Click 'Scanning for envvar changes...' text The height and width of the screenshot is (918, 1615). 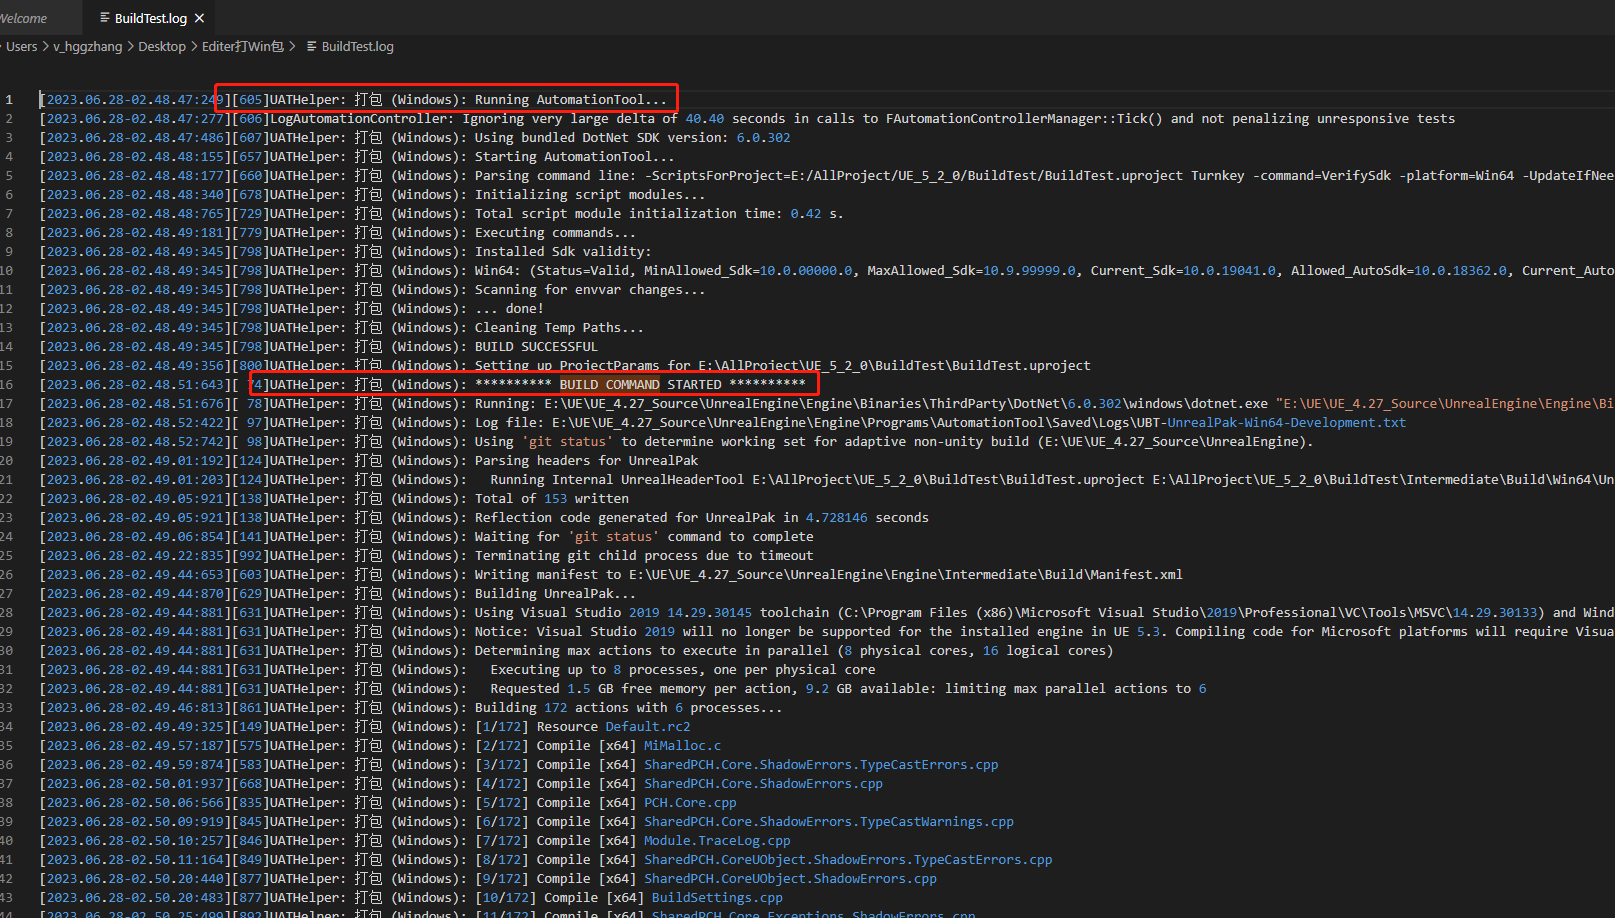(590, 290)
